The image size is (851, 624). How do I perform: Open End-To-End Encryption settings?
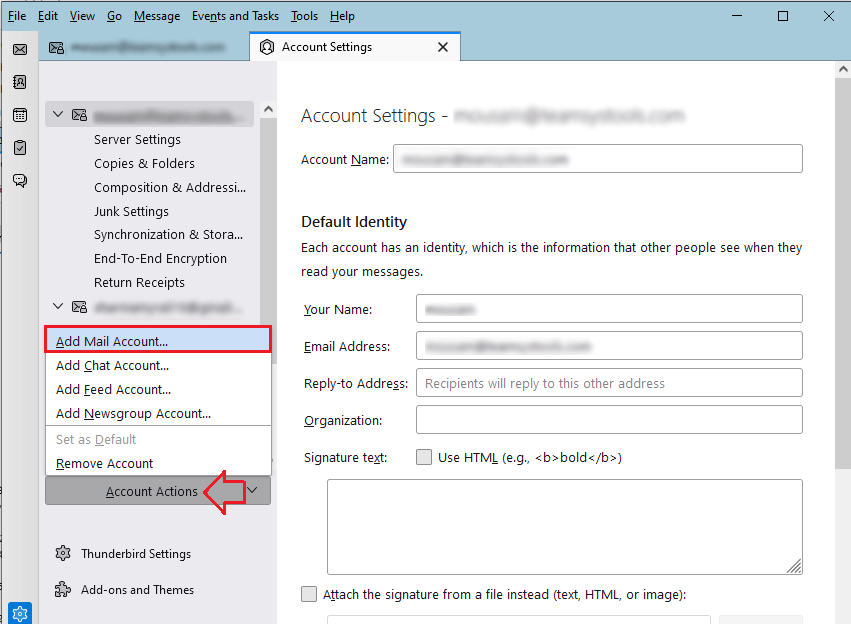[x=160, y=258]
